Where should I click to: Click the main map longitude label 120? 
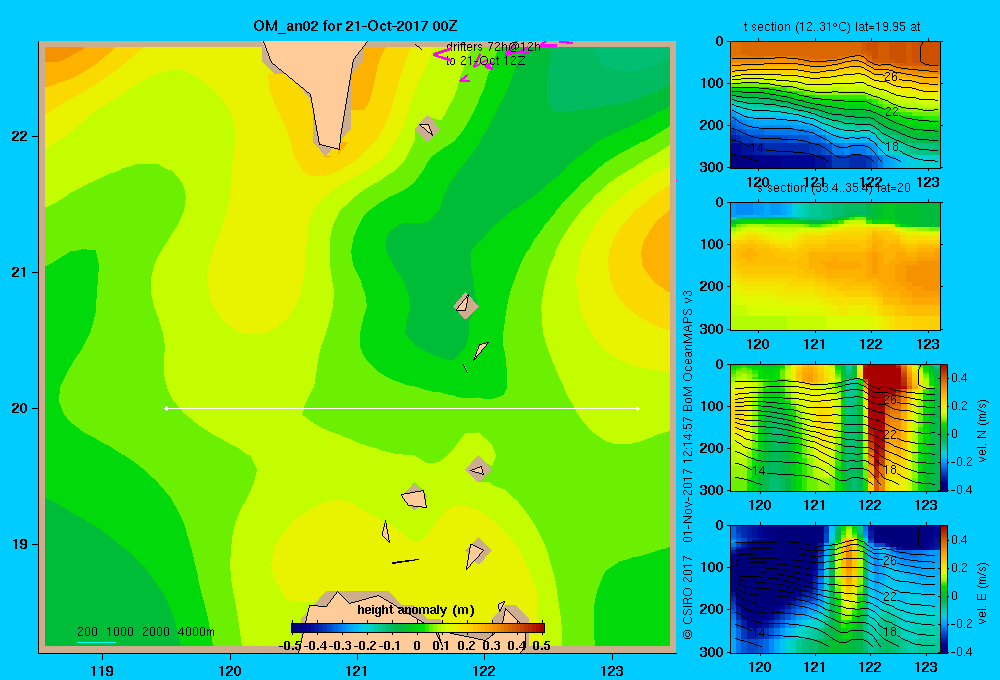[x=230, y=670]
